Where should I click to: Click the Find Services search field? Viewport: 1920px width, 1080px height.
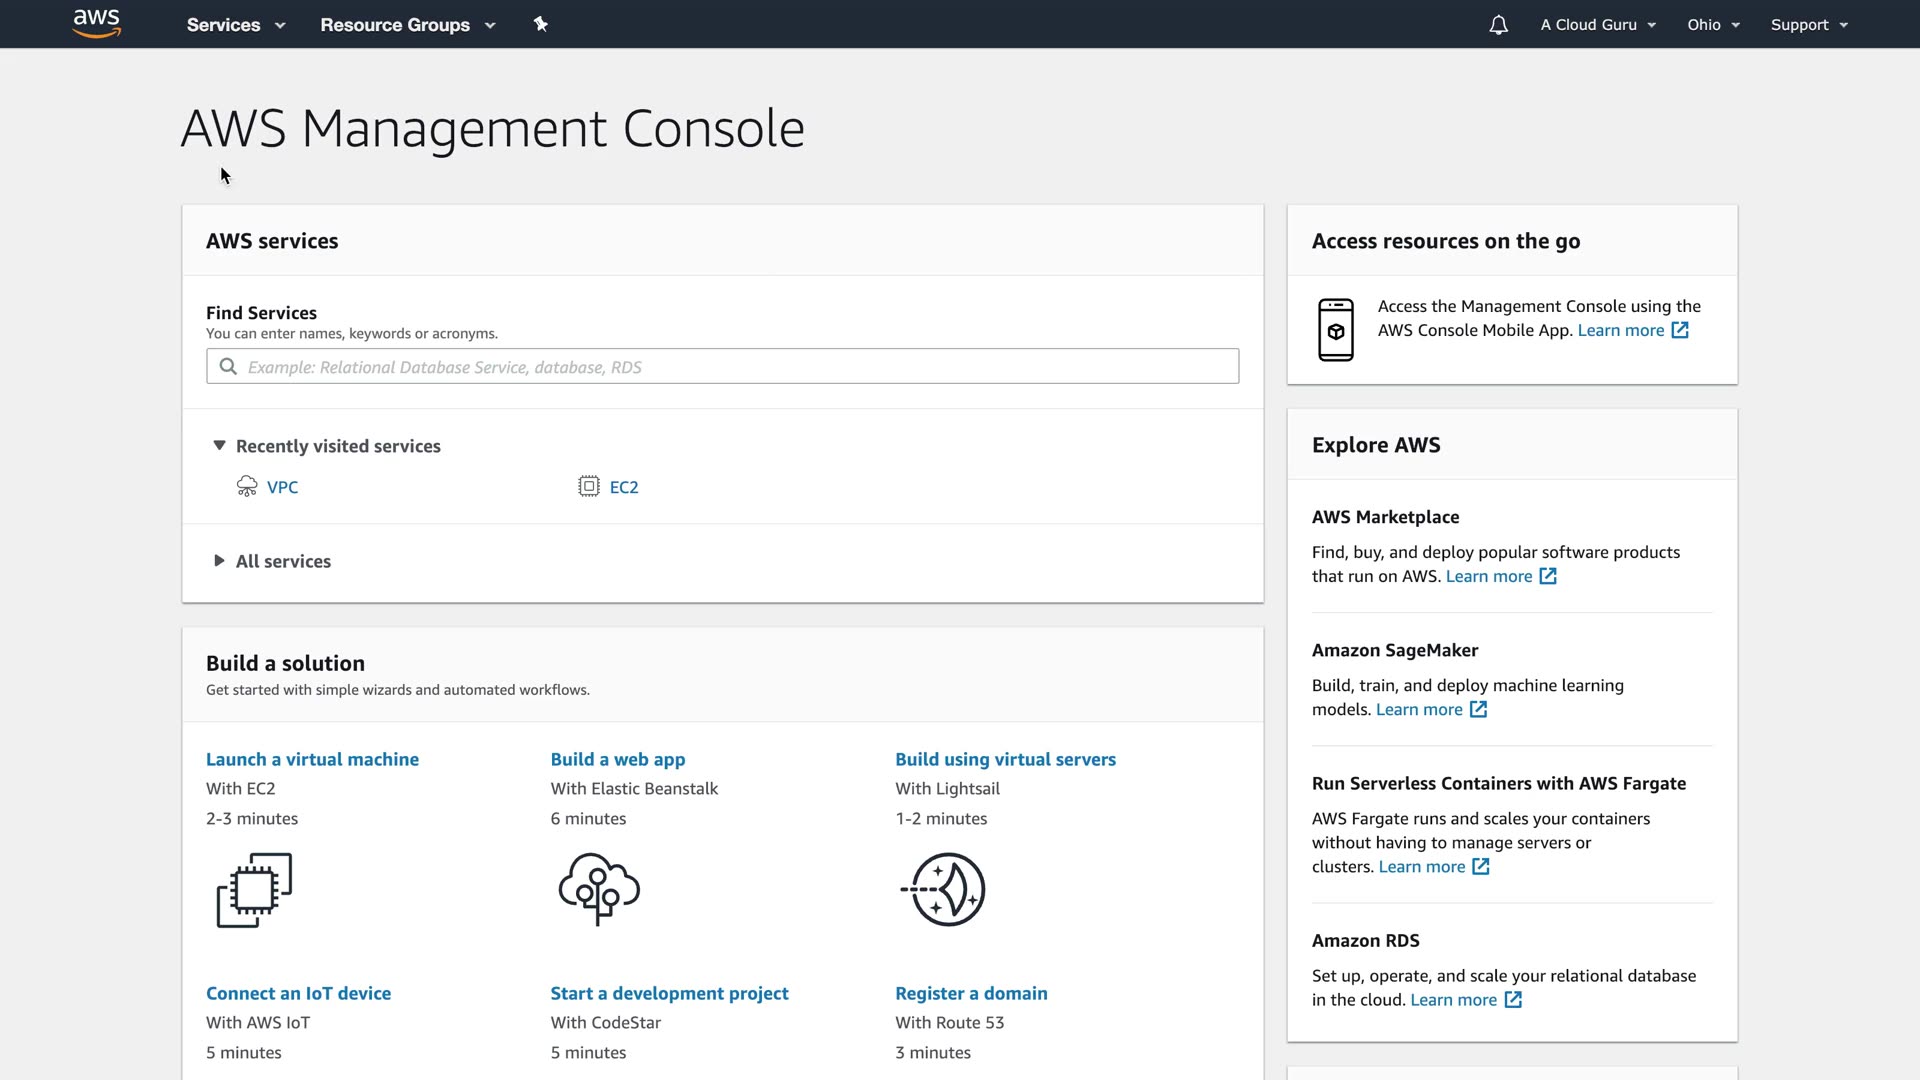[722, 367]
